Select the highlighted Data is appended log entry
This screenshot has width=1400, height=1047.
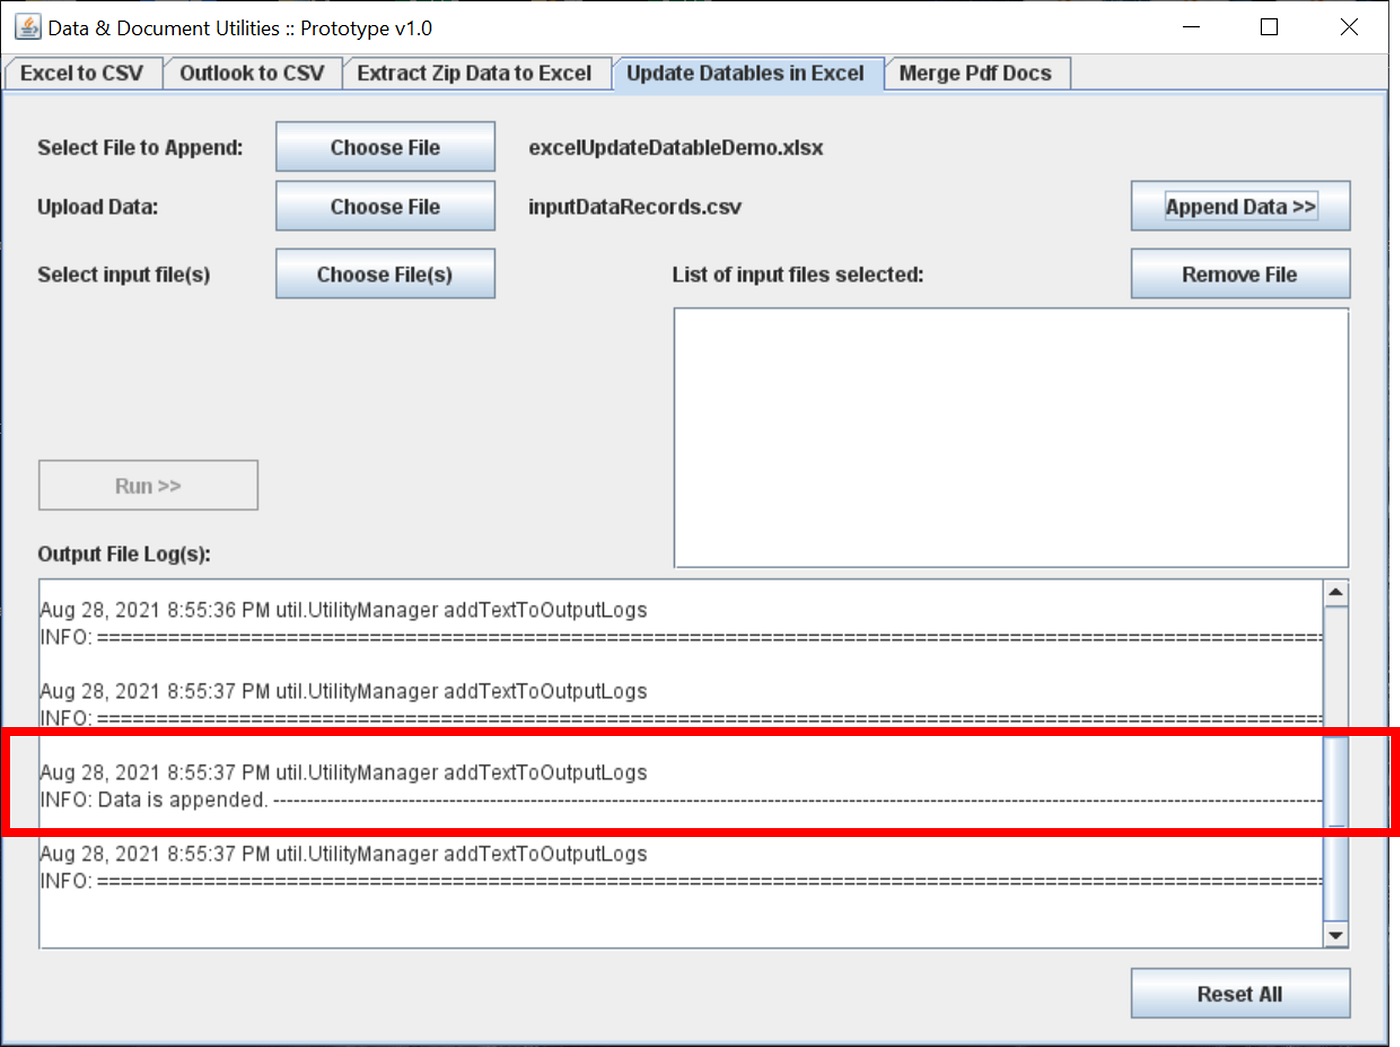(660, 786)
